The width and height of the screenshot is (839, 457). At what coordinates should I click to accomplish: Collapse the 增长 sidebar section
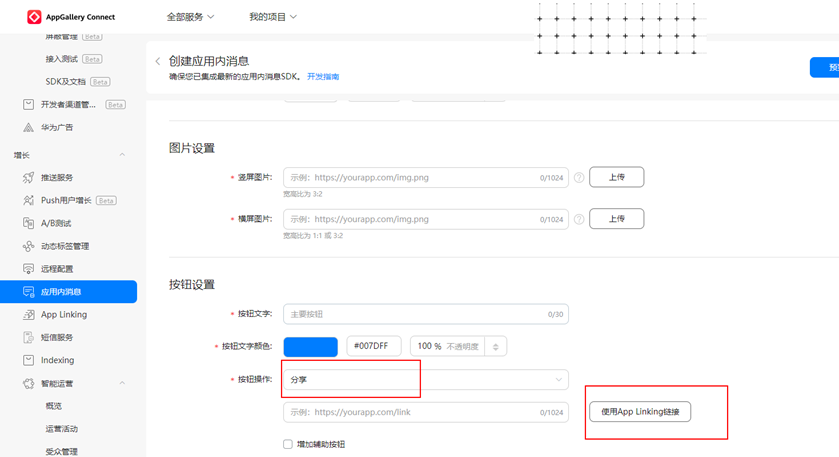(122, 155)
